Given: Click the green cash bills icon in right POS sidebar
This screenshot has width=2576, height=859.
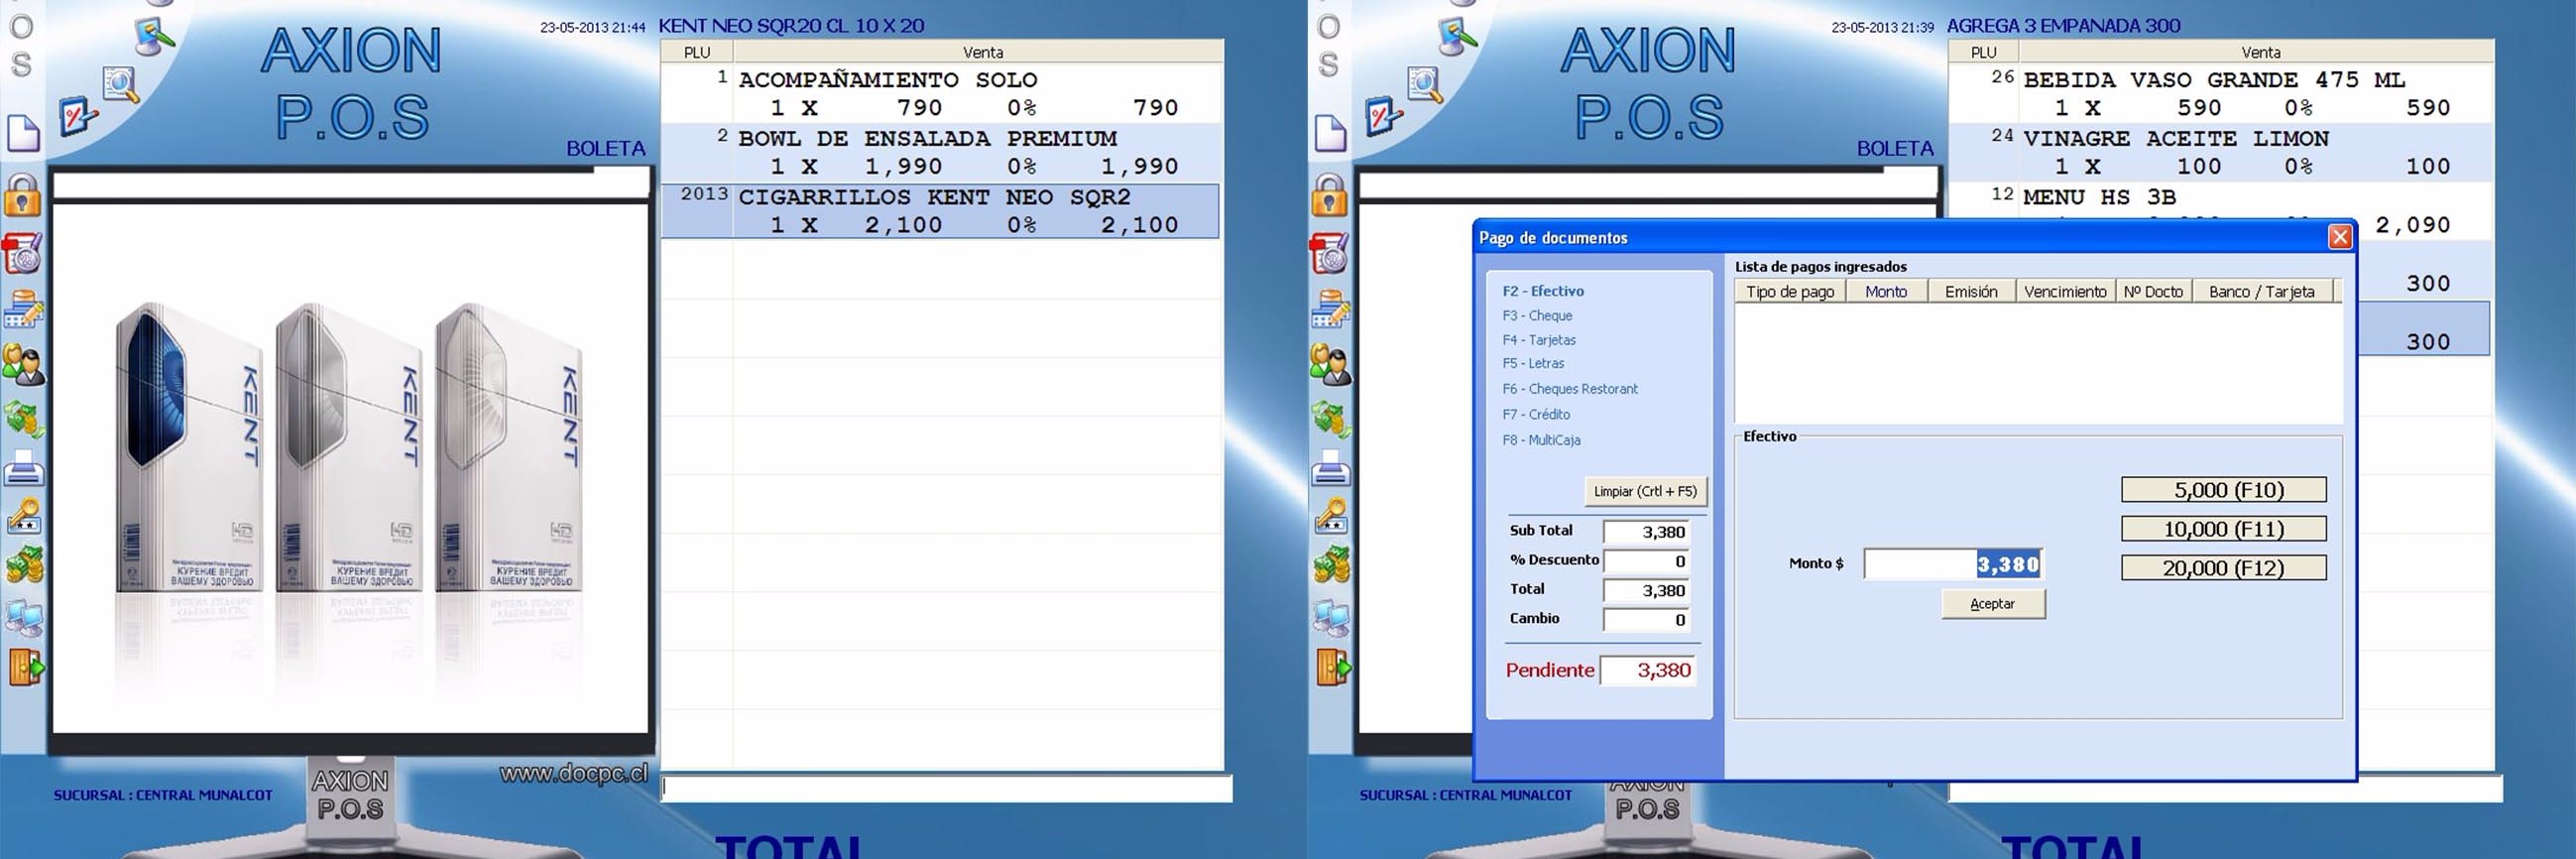Looking at the screenshot, I should (1331, 419).
